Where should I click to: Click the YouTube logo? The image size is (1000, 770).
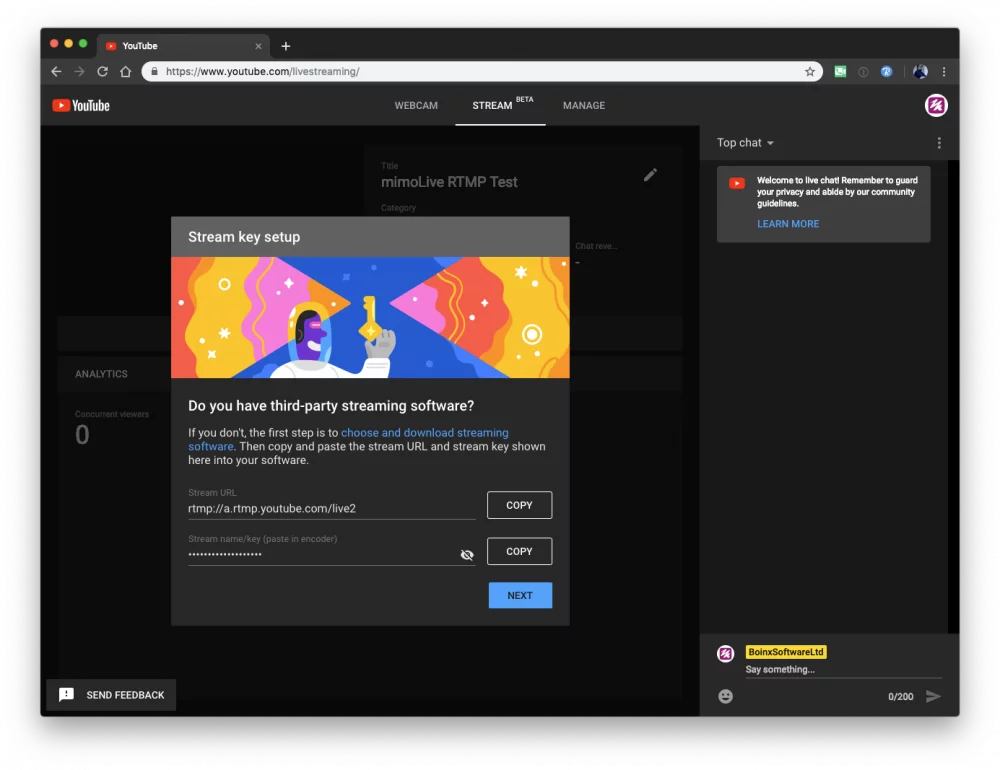tap(81, 105)
